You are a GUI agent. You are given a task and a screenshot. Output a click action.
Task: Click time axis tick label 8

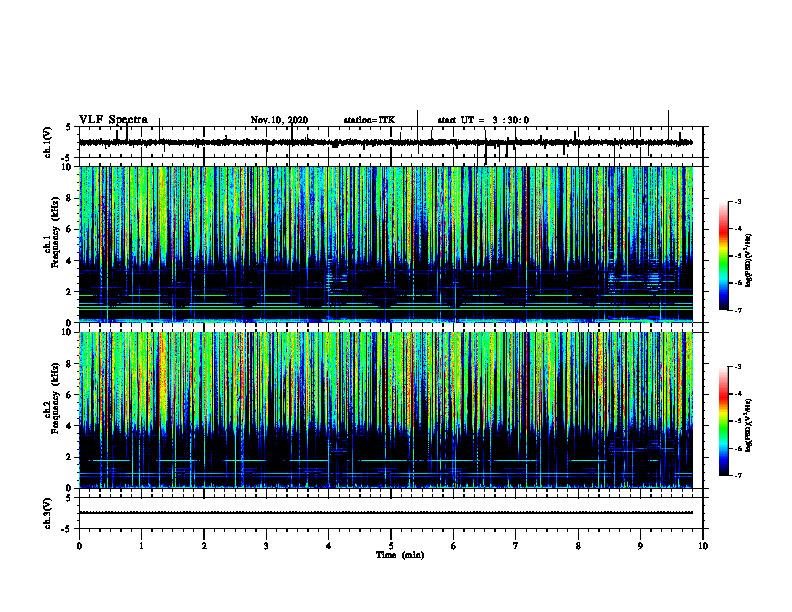coord(578,546)
